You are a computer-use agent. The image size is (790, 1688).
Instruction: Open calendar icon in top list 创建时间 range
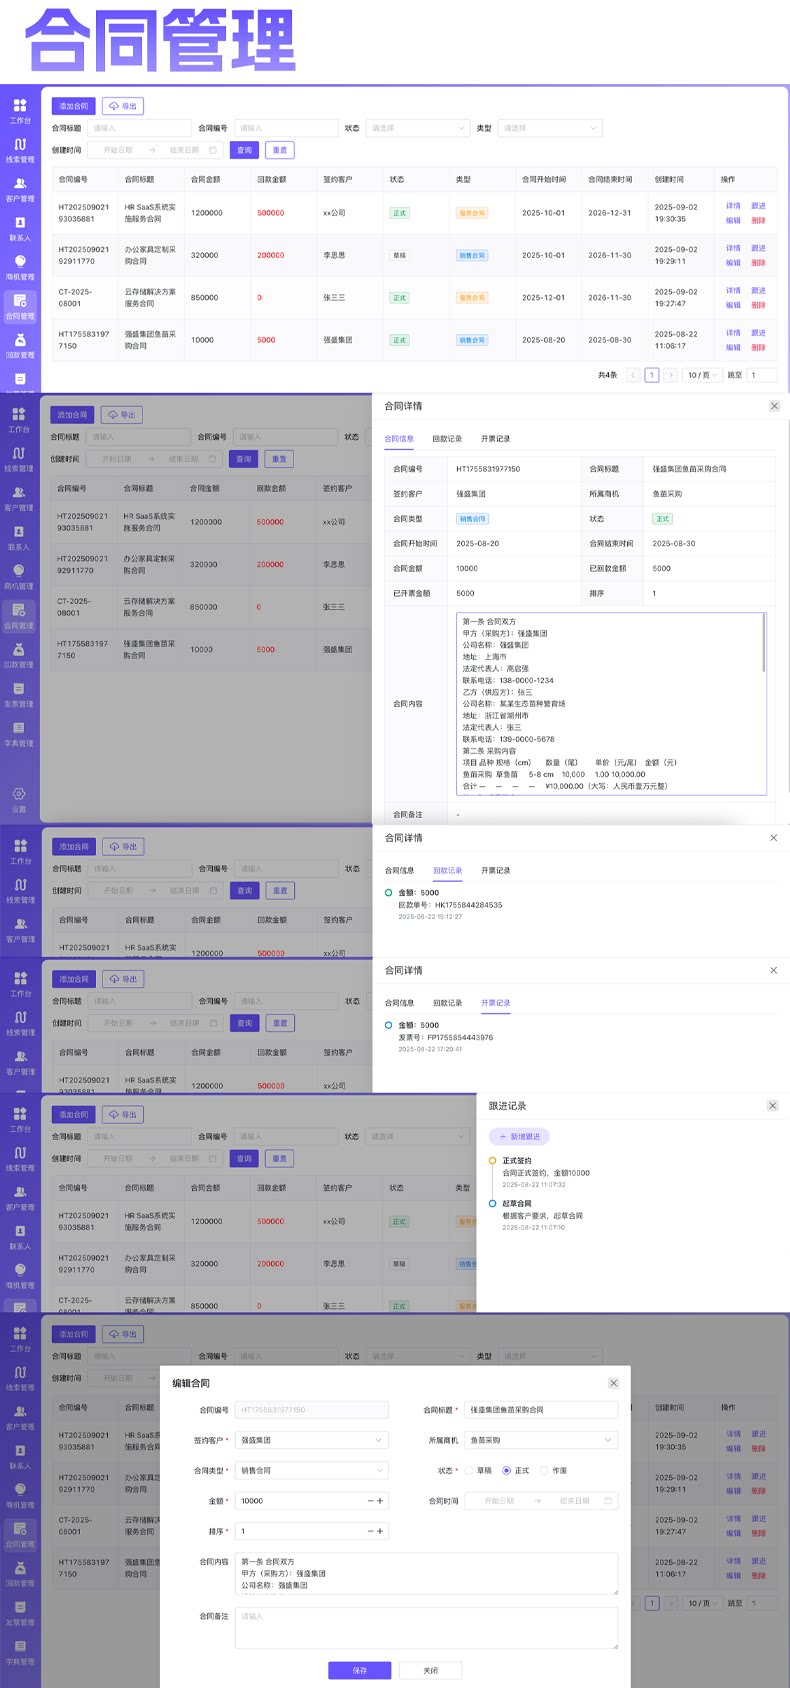(x=213, y=150)
